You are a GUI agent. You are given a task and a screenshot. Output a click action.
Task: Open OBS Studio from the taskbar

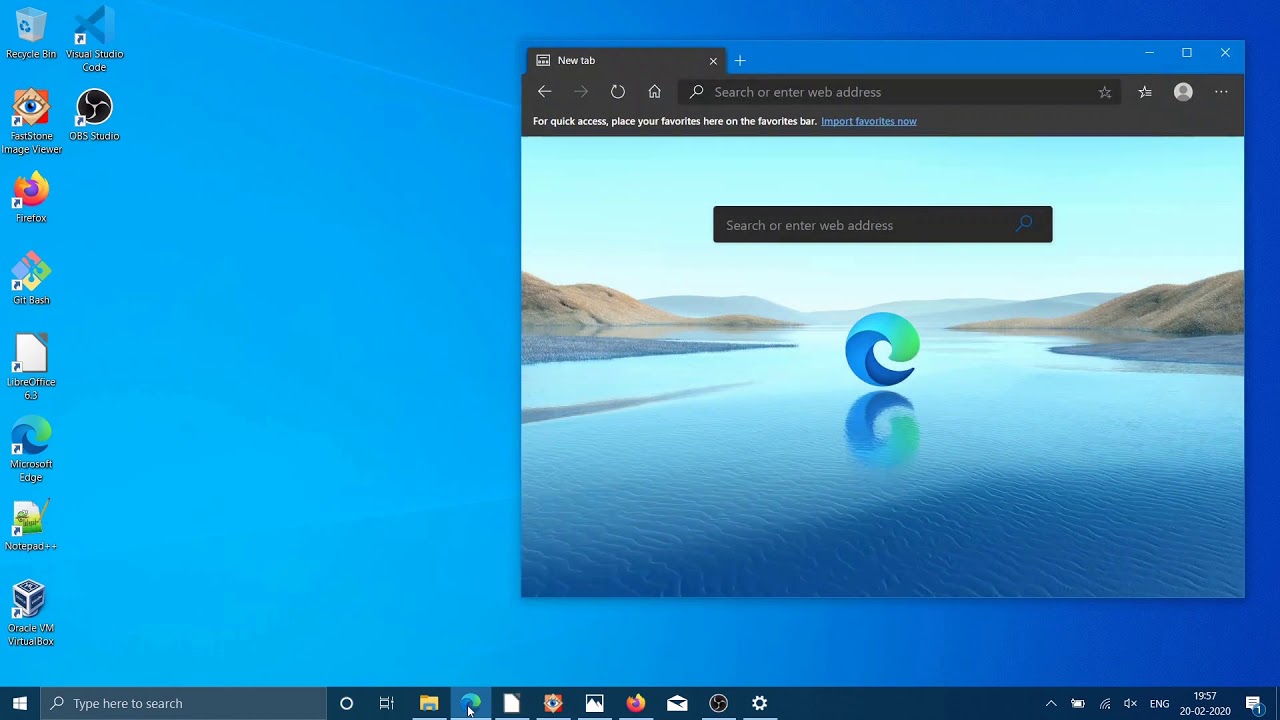718,703
